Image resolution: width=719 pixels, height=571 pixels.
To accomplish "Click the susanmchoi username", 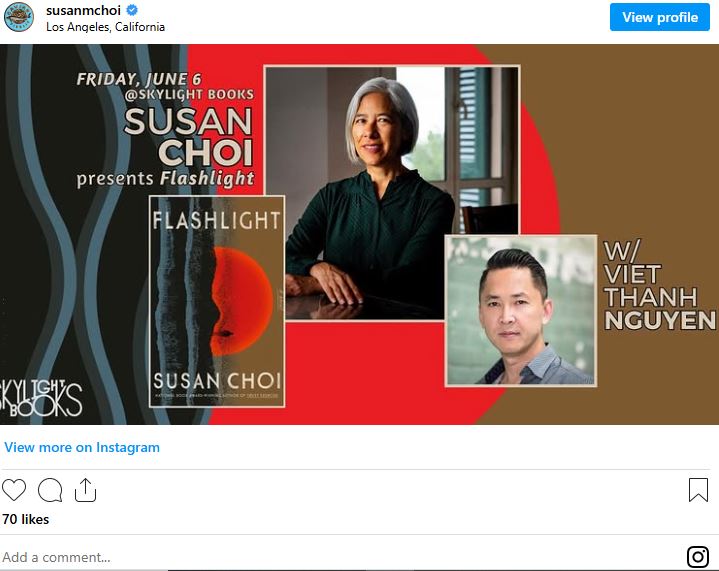I will [x=83, y=10].
